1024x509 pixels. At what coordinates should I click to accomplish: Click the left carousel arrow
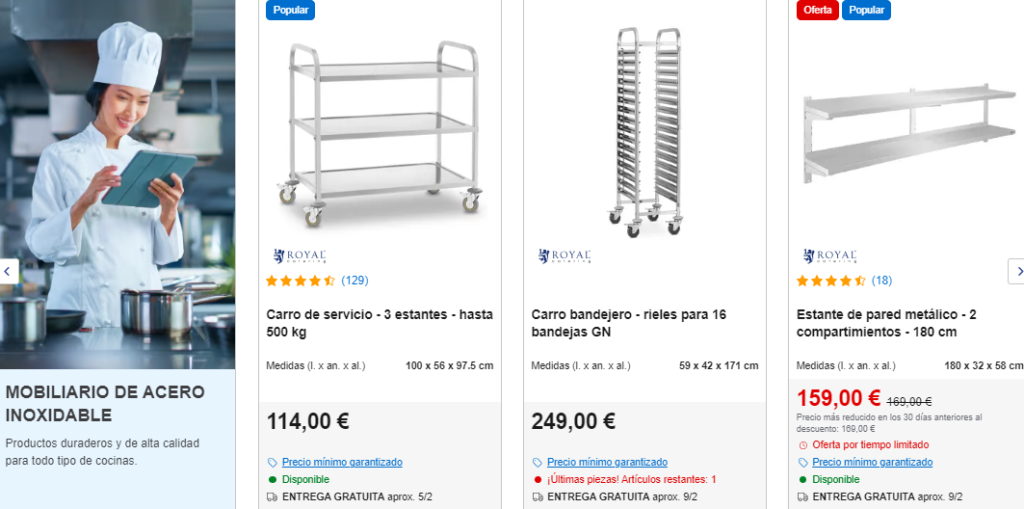(8, 271)
